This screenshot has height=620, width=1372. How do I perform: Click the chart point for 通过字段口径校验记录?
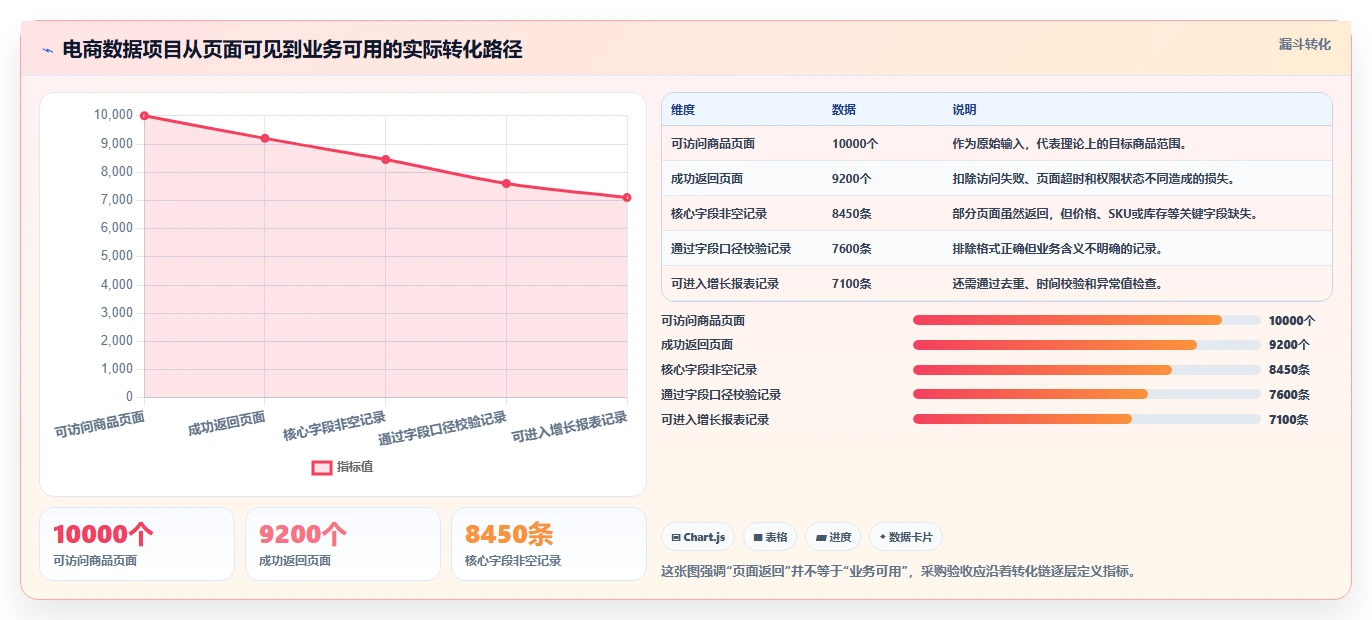(x=506, y=183)
